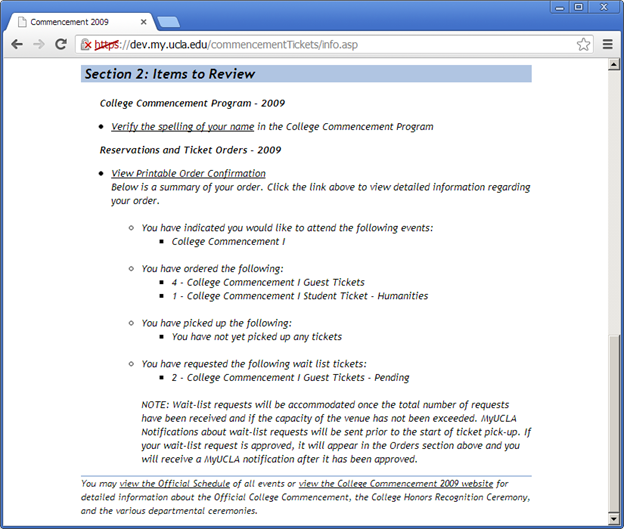This screenshot has height=529, width=624.
Task: Visit the College Commencement 2009 website link
Action: coord(395,484)
